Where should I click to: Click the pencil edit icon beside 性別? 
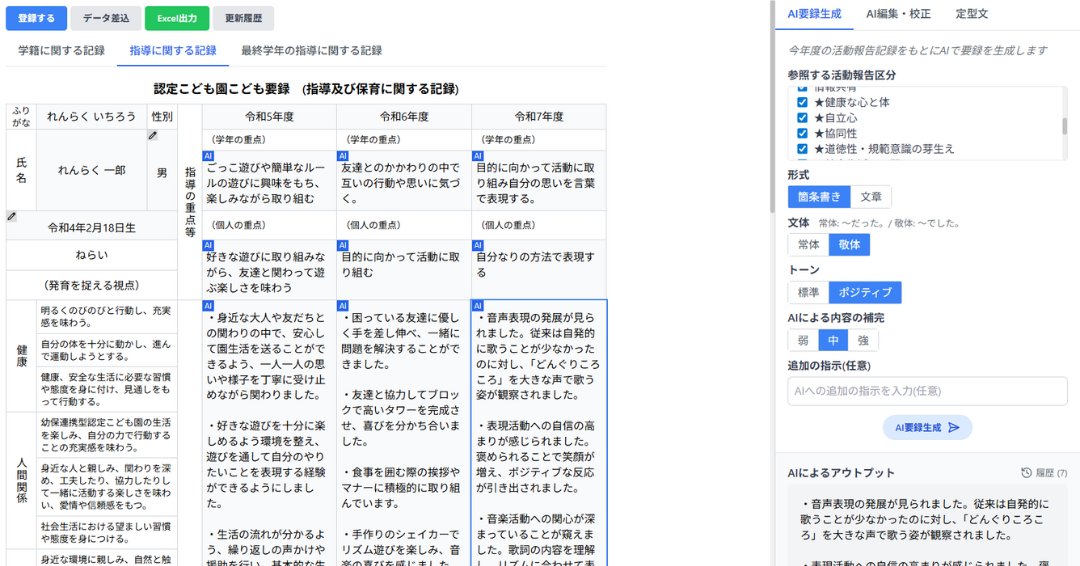(x=153, y=136)
